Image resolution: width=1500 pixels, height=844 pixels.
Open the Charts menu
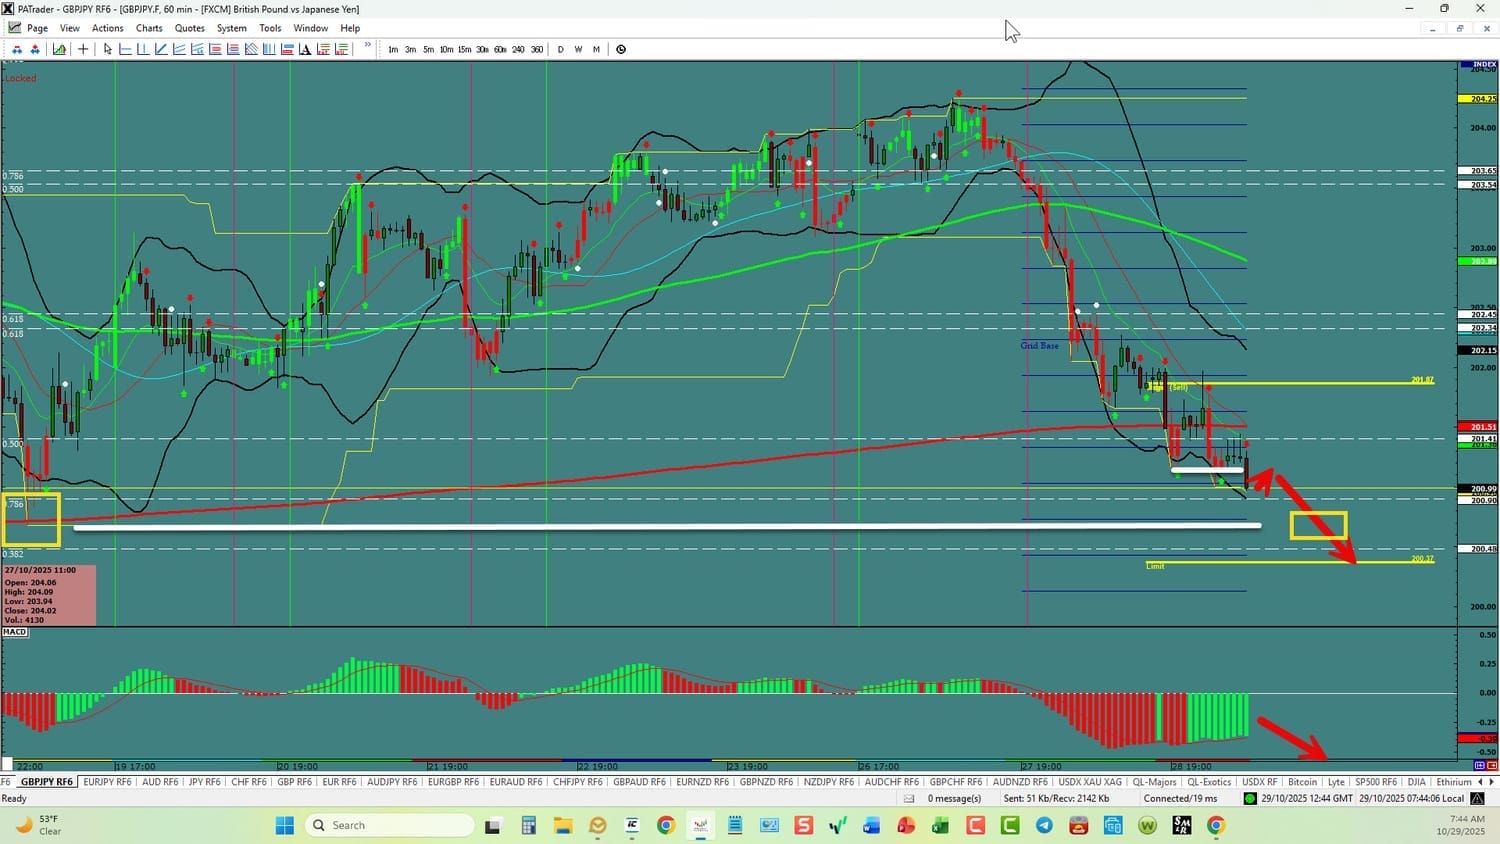coord(149,28)
